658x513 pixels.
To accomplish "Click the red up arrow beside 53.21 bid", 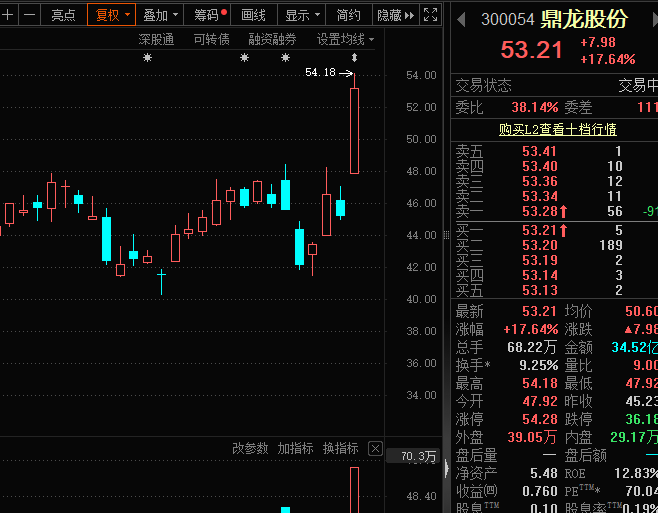I will [564, 231].
